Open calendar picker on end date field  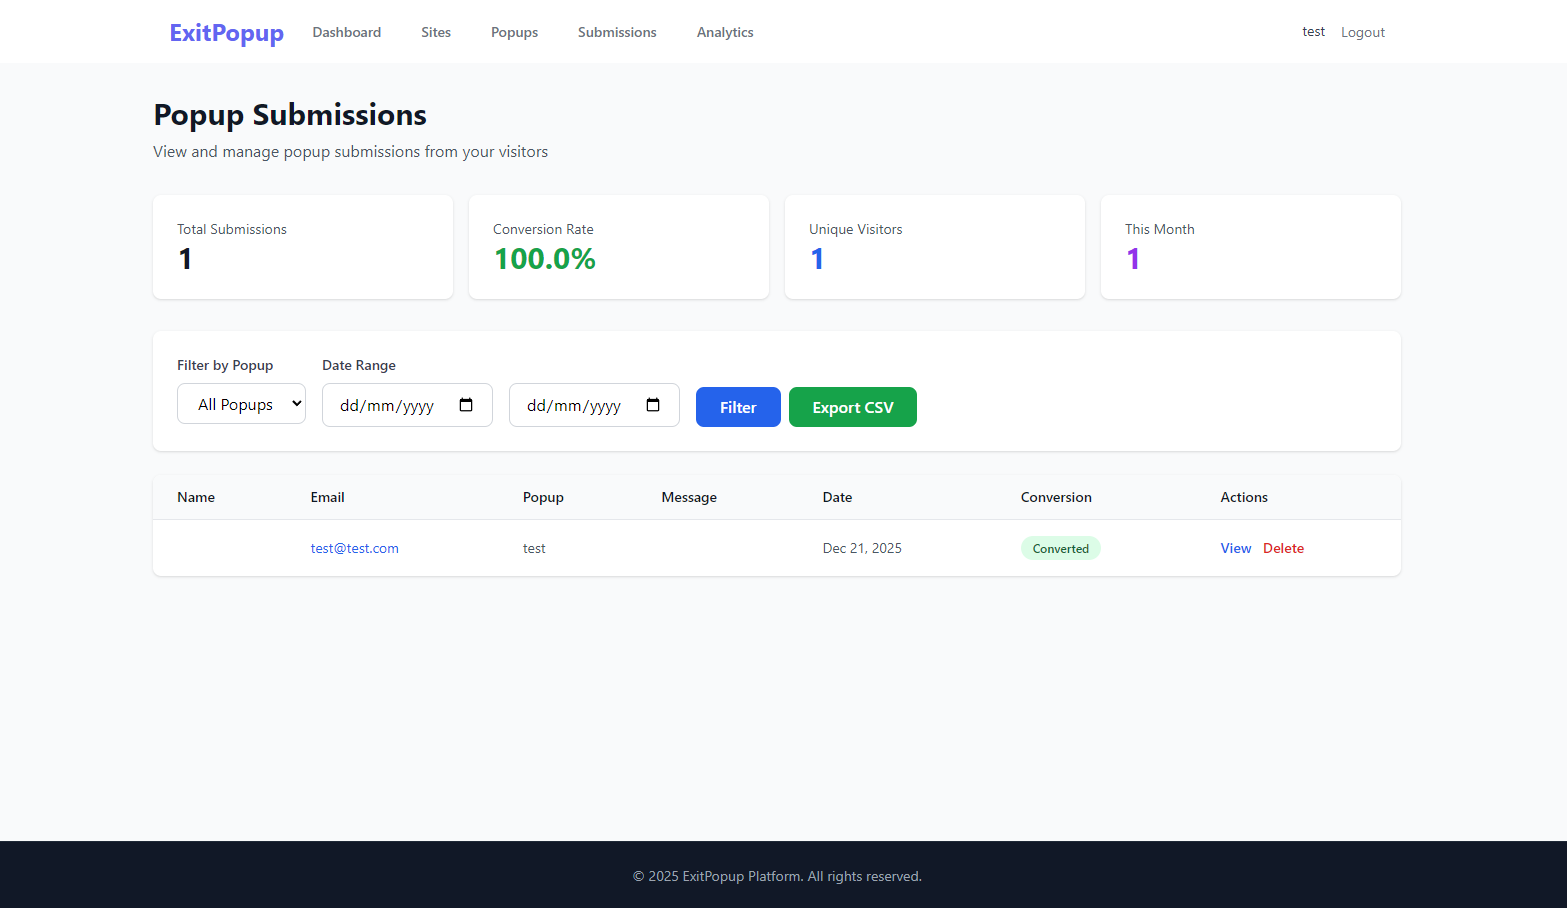coord(653,405)
